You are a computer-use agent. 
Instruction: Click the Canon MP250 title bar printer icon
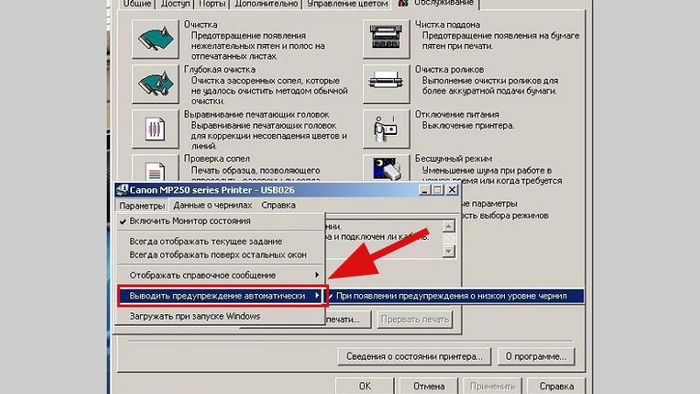click(122, 190)
